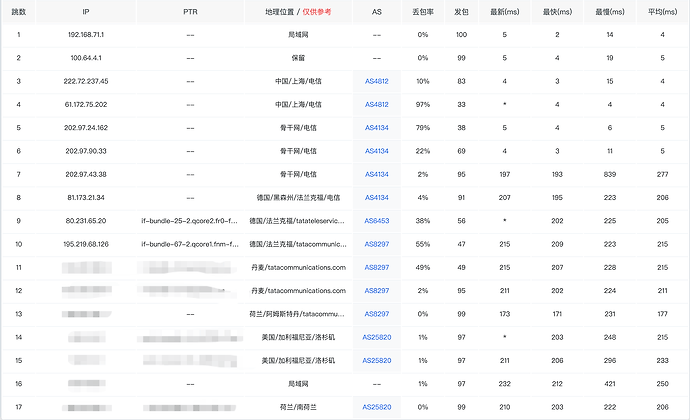Select the IP address 100.64.4.1

(x=86, y=58)
